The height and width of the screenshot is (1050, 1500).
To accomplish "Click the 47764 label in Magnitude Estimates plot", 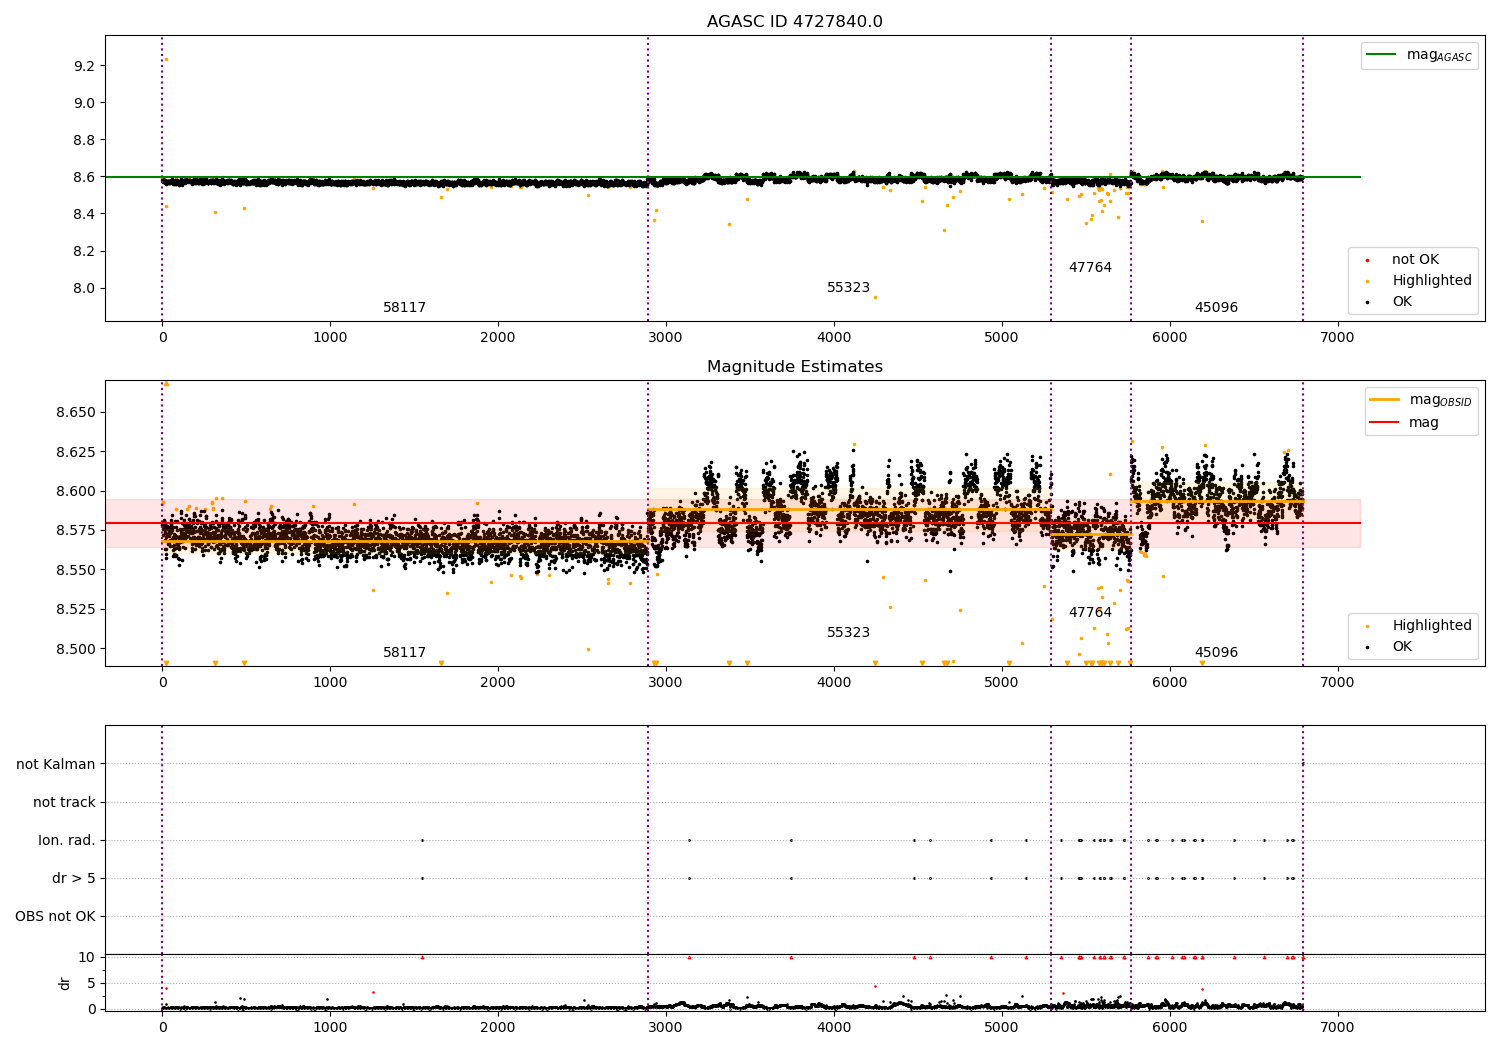I will (x=1090, y=613).
